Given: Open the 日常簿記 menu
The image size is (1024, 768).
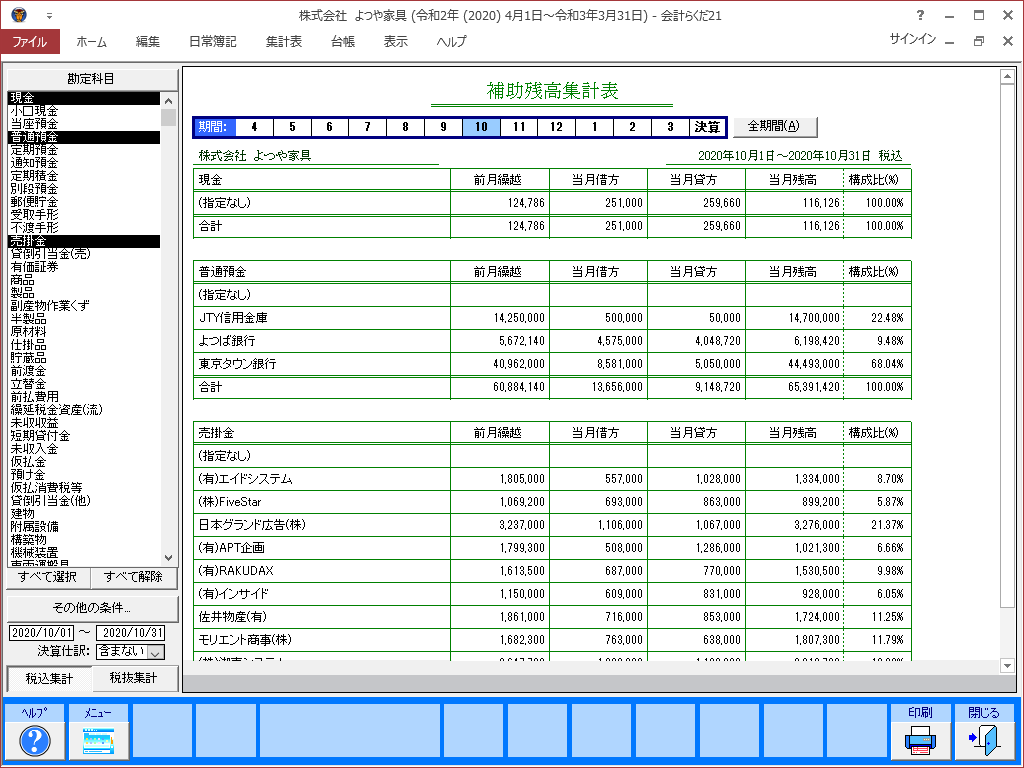Looking at the screenshot, I should (x=213, y=42).
